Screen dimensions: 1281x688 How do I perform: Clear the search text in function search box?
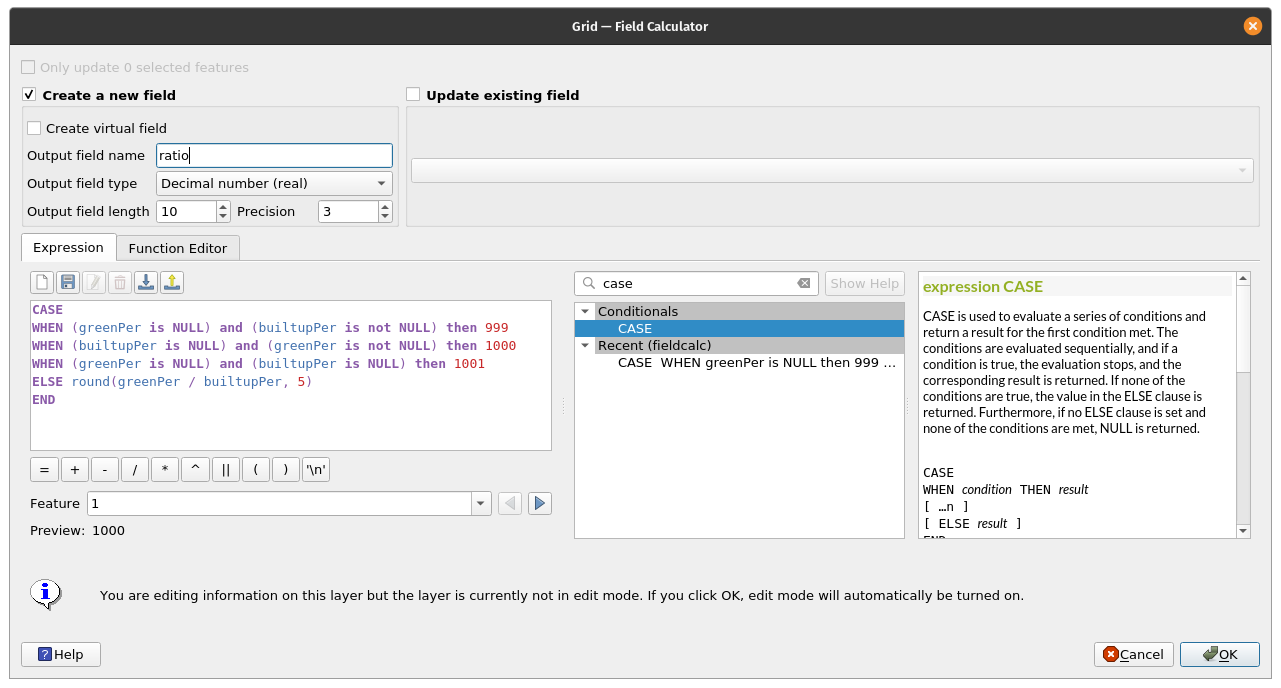[x=803, y=283]
